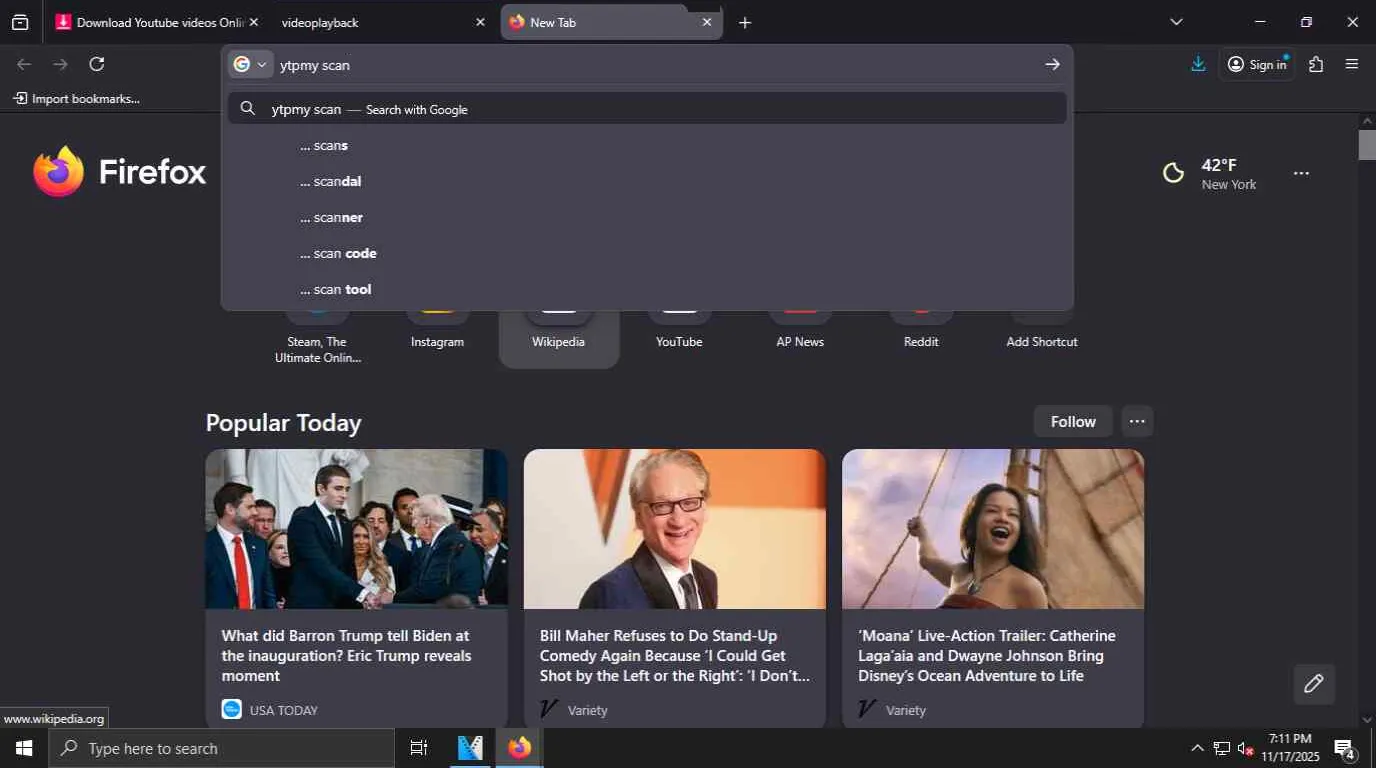Image resolution: width=1376 pixels, height=768 pixels.
Task: Click the page vertical scrollbar thumb
Action: [1367, 145]
